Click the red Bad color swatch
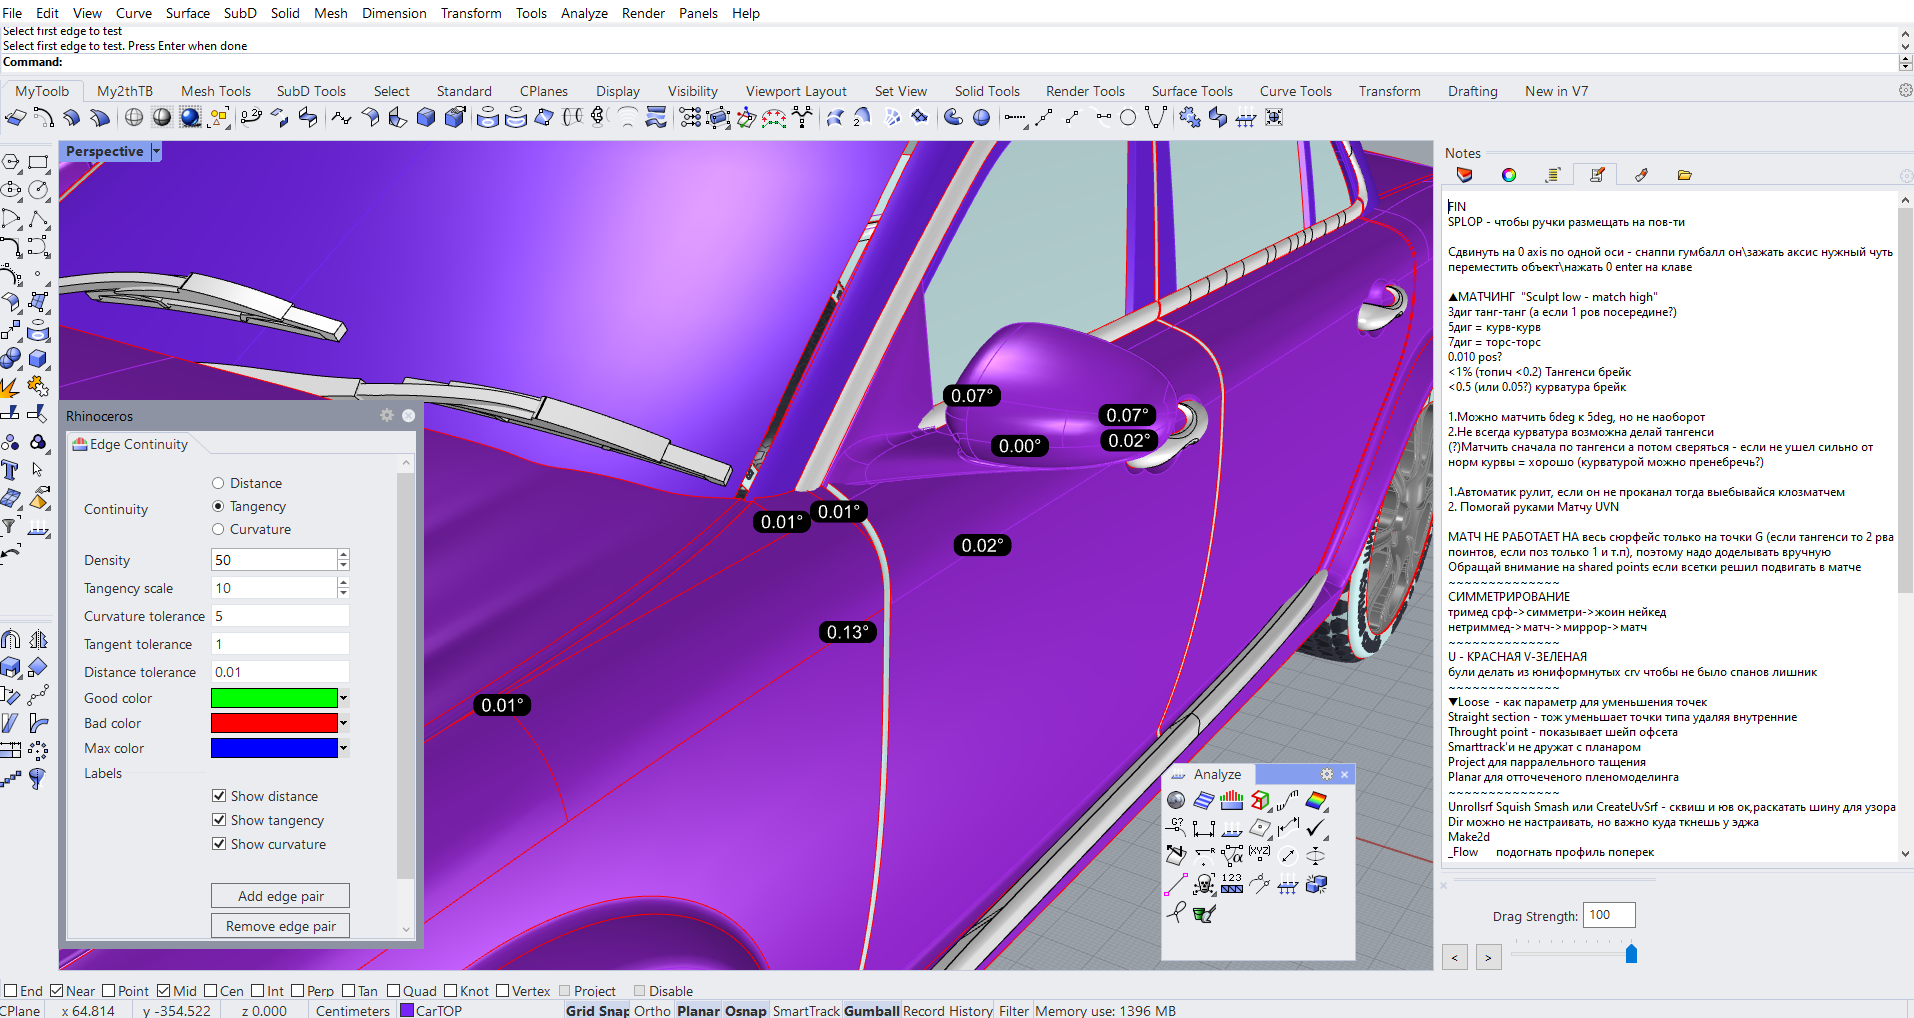Image resolution: width=1914 pixels, height=1018 pixels. (x=274, y=723)
